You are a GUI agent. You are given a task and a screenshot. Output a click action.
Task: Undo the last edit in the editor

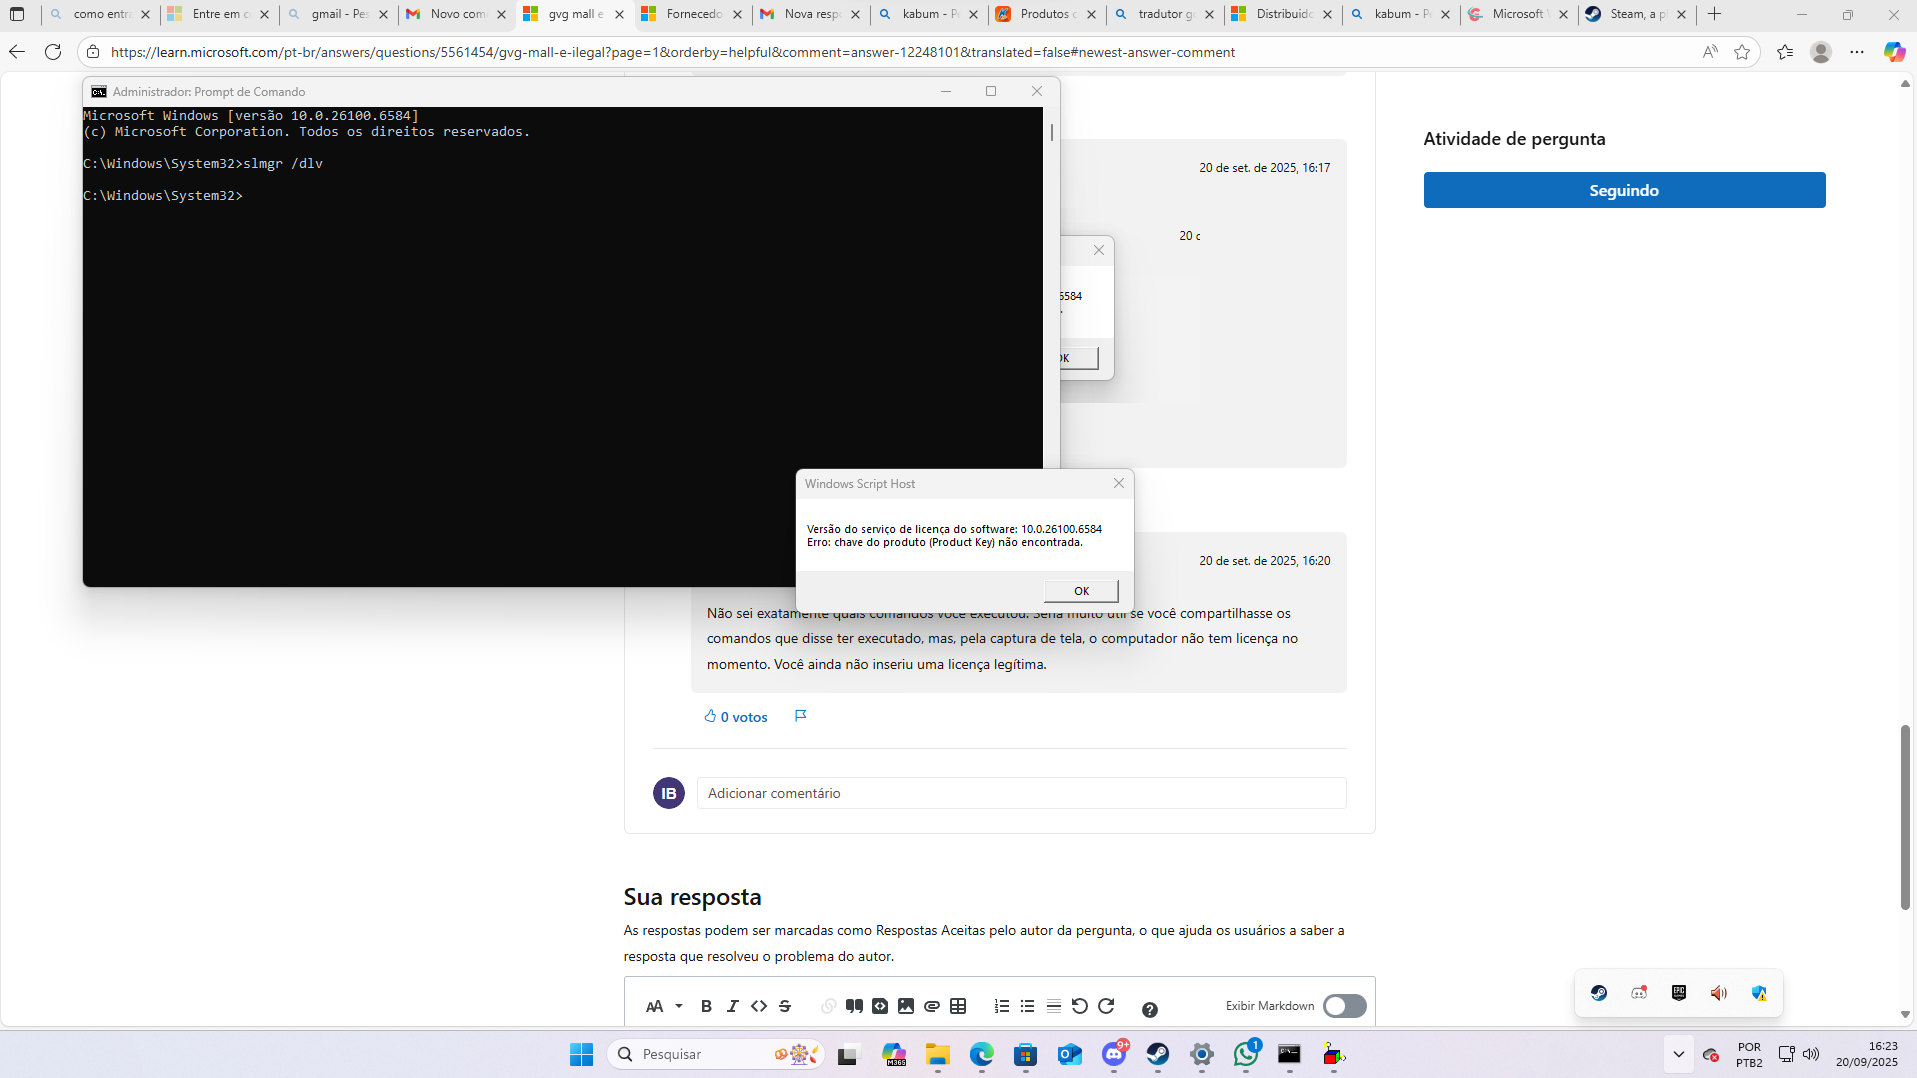(x=1080, y=1006)
